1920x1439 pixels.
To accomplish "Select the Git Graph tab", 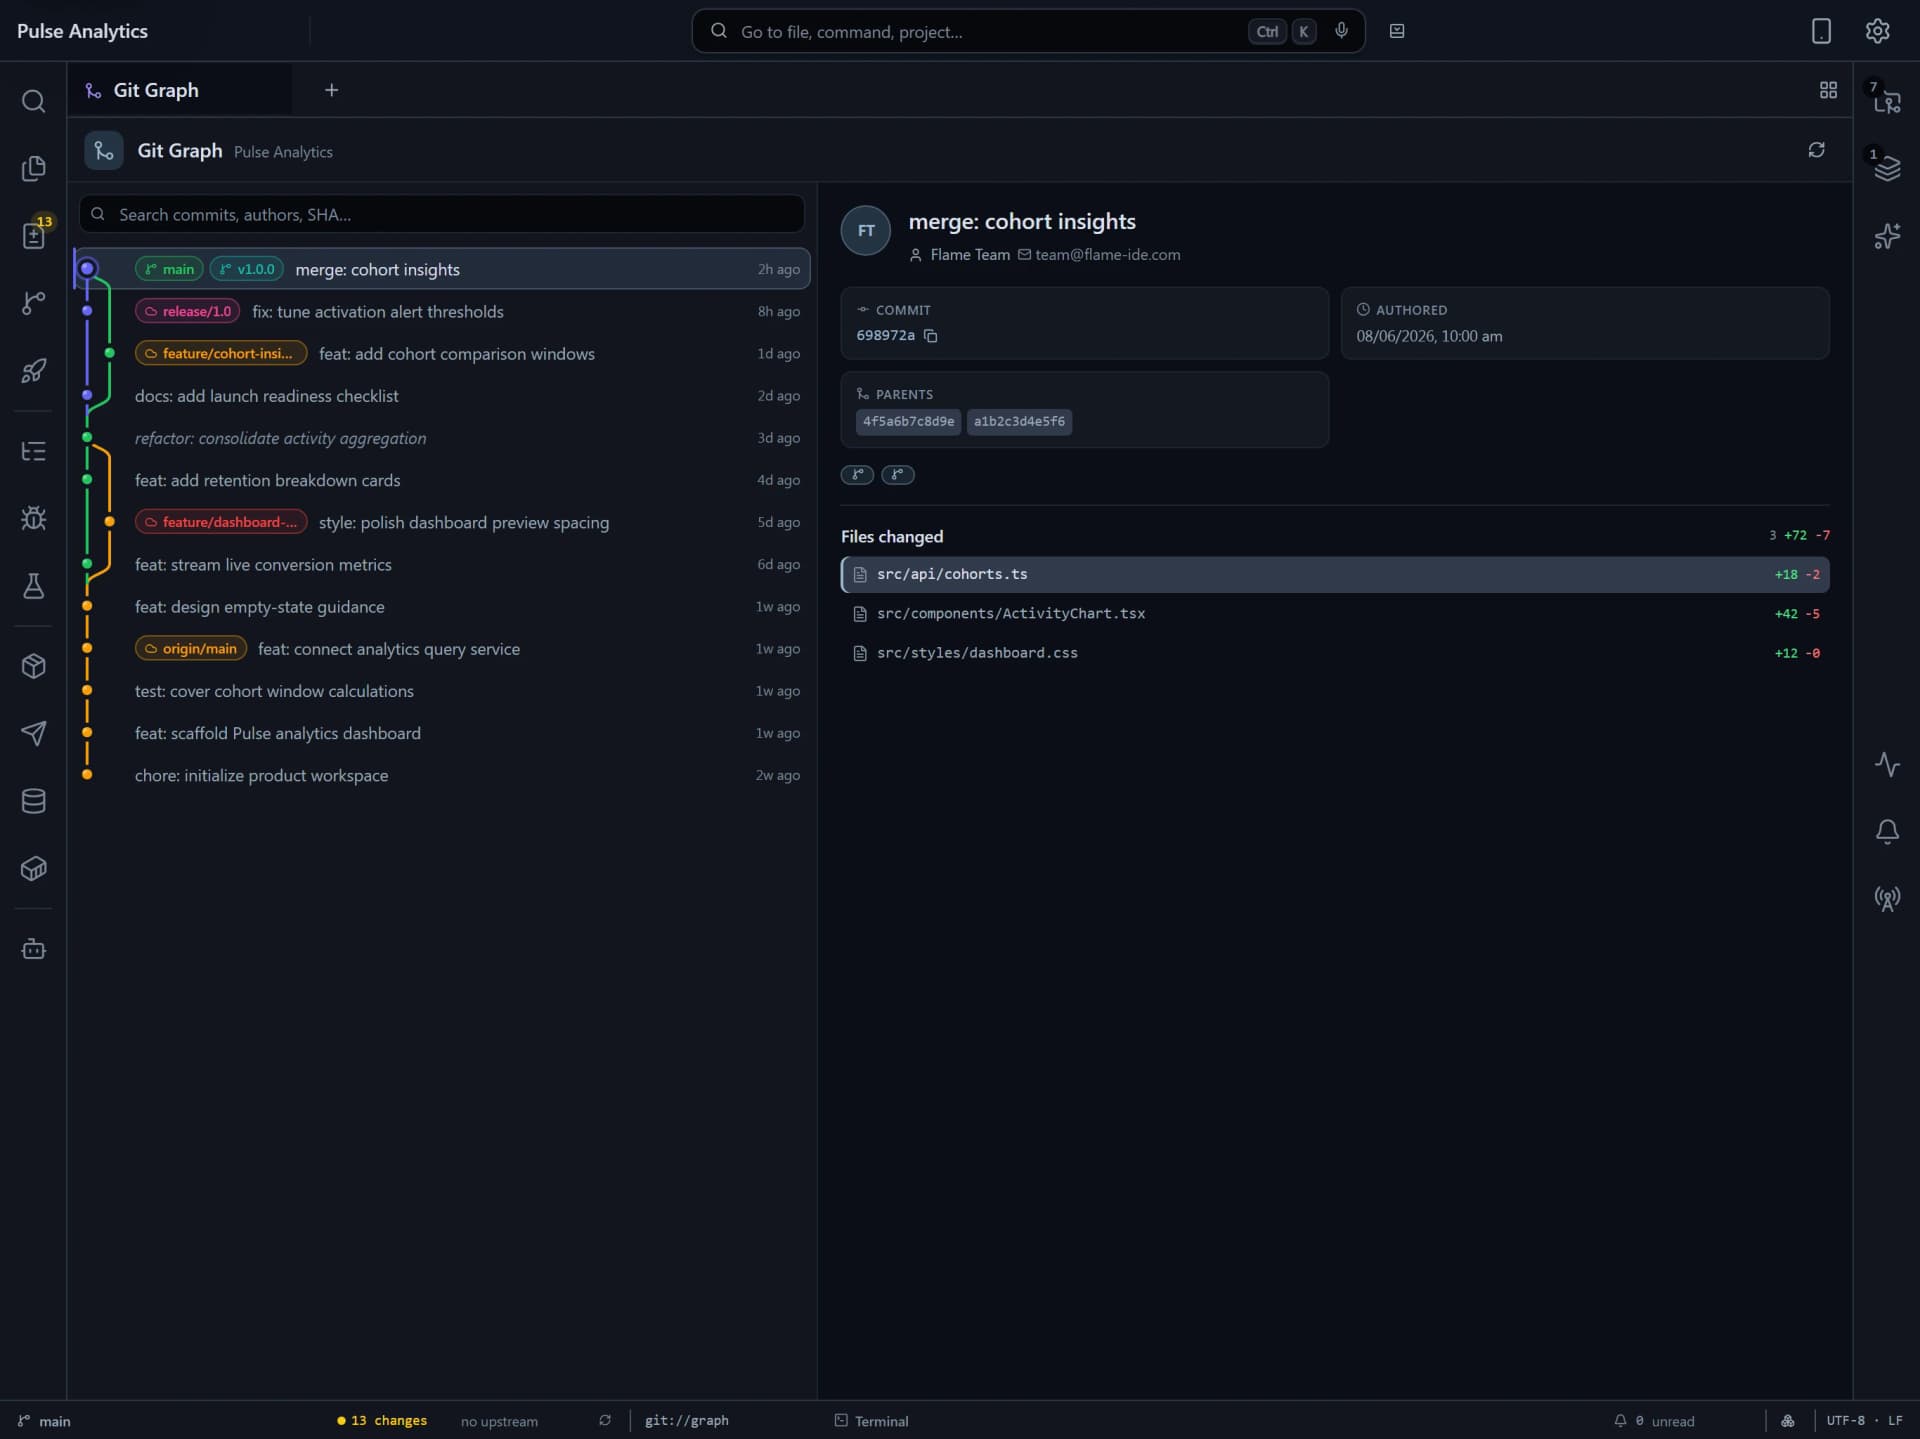I will coord(180,90).
